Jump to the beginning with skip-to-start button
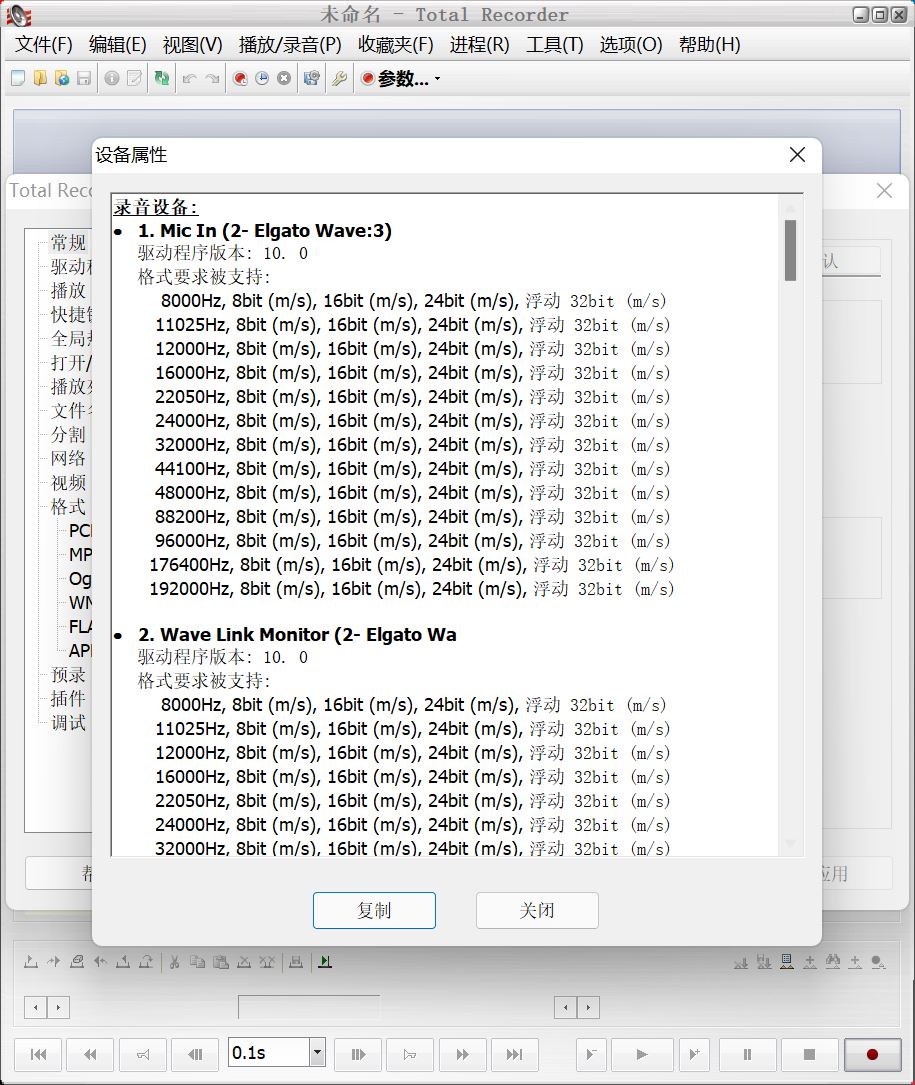 click(x=39, y=1054)
